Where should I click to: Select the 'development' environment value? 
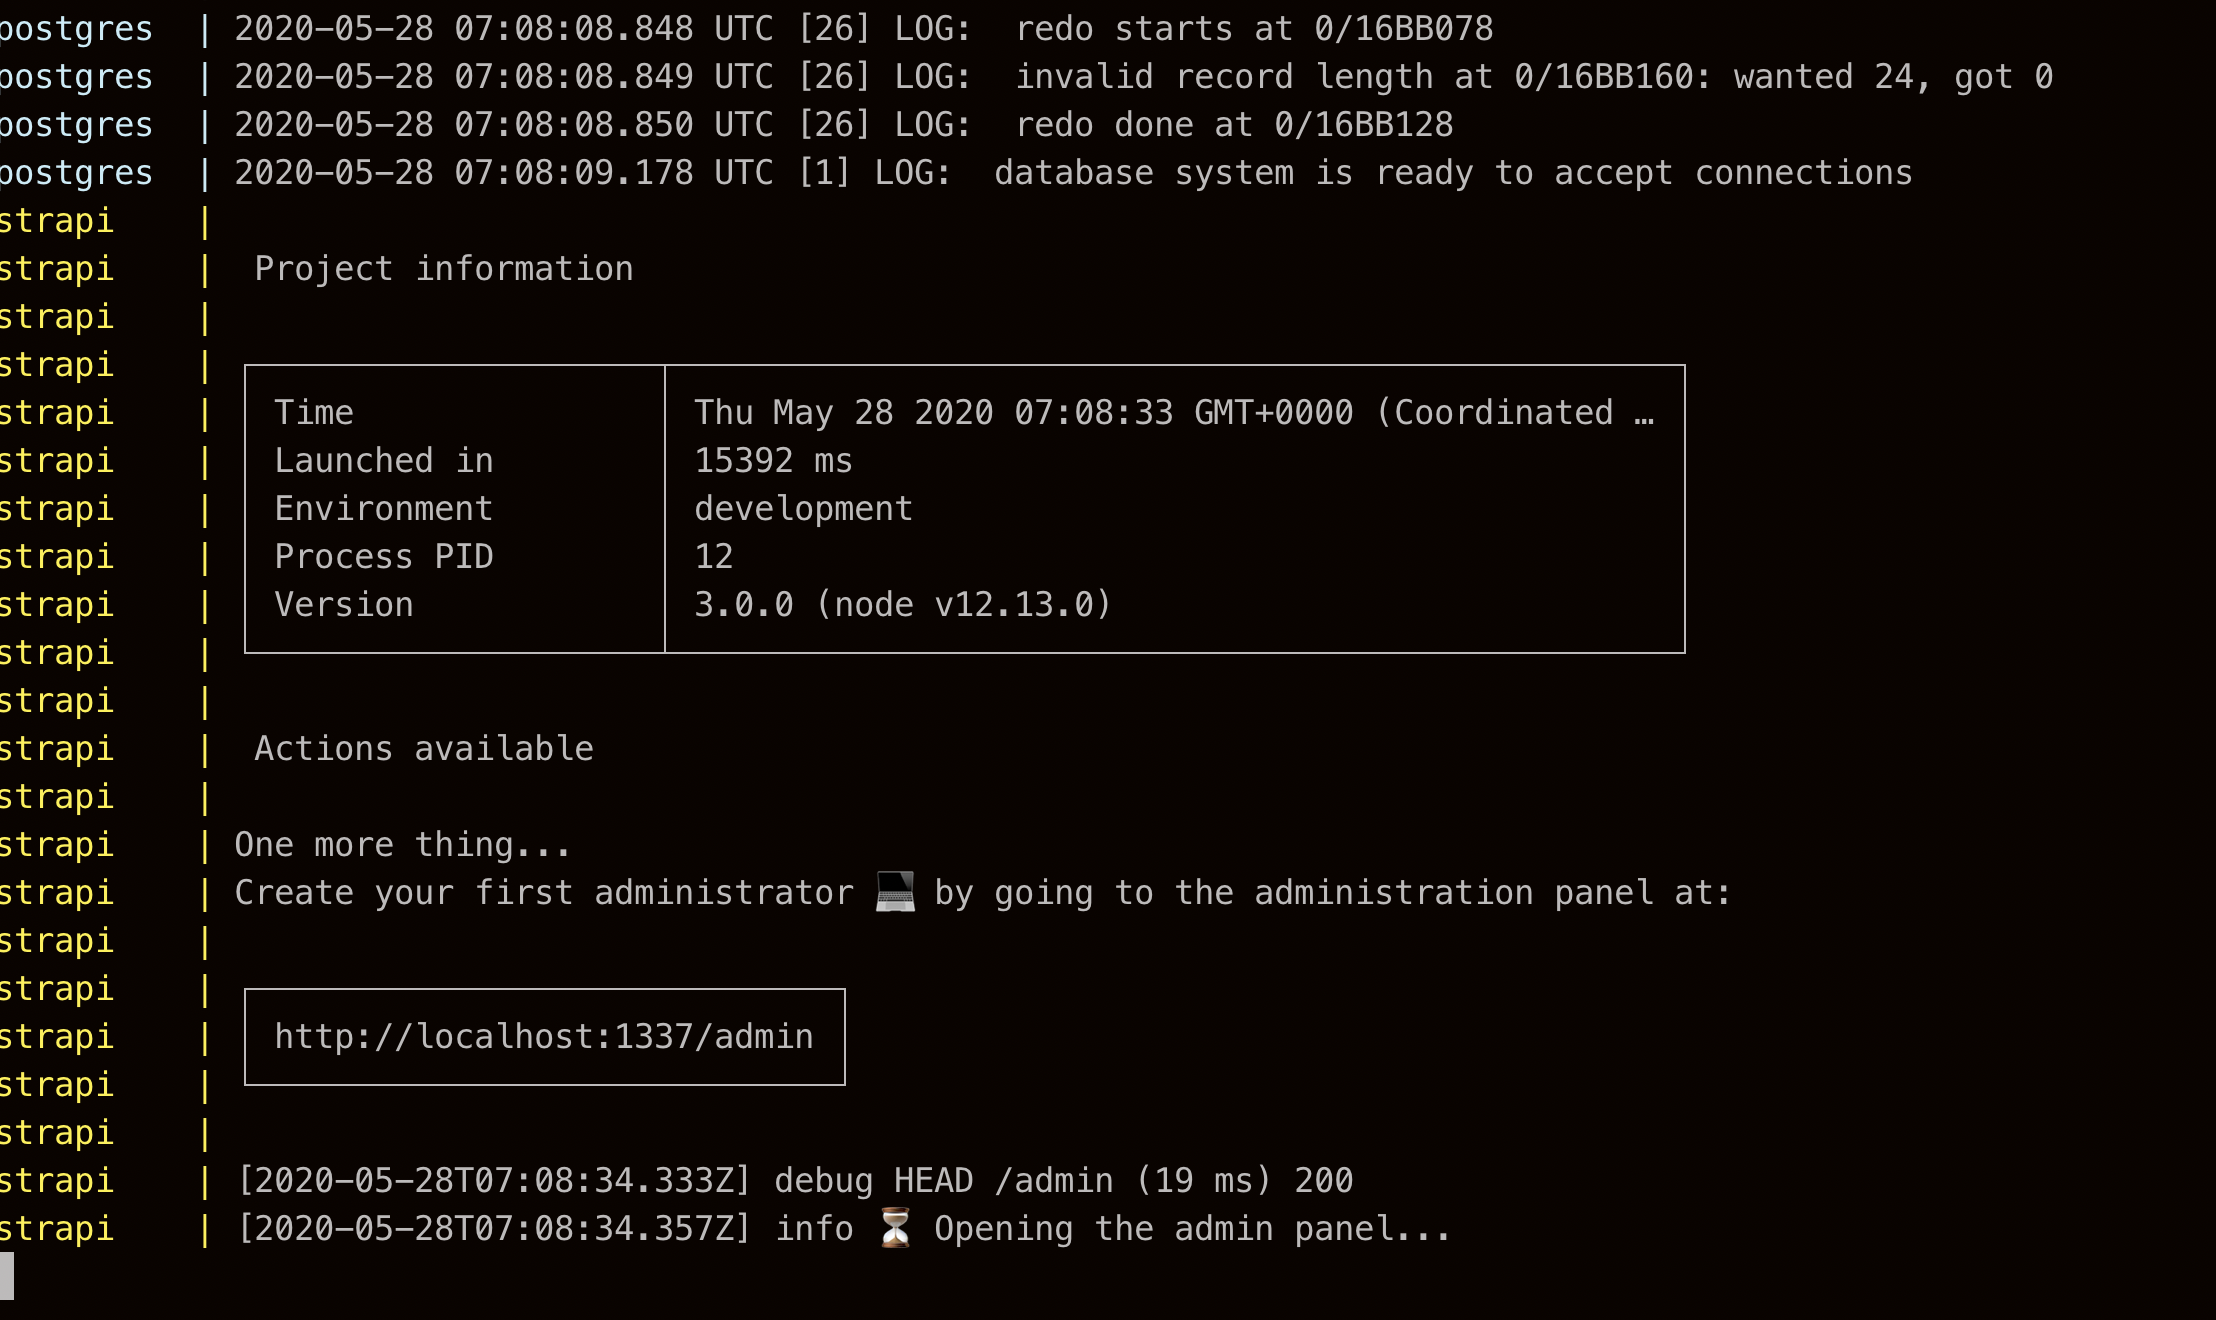click(x=803, y=509)
